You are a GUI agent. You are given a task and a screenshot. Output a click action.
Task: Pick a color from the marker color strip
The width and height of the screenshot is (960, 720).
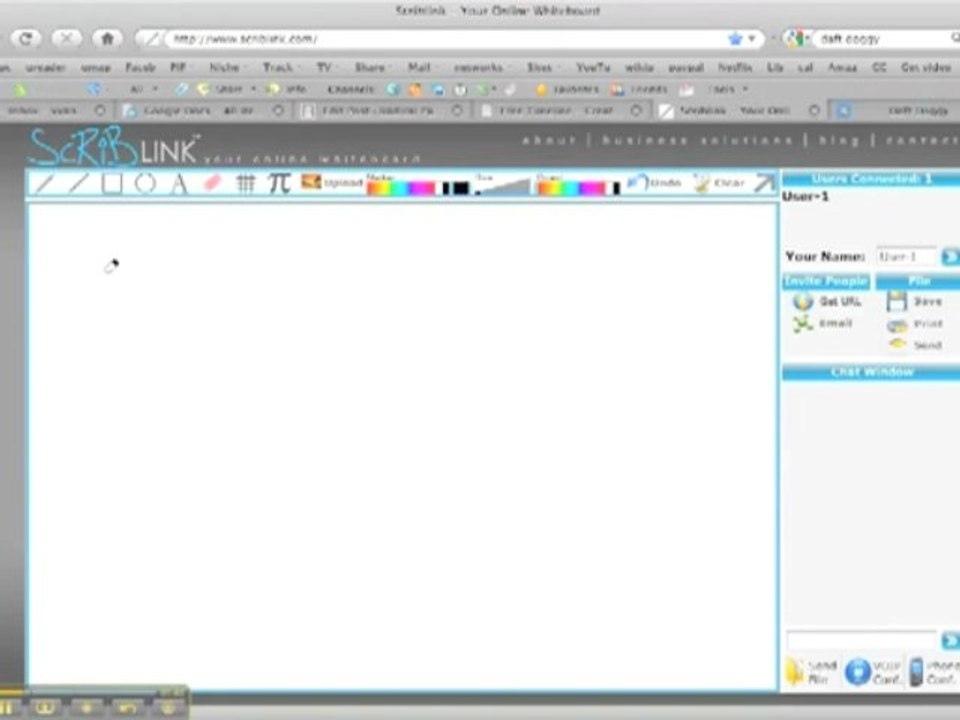pyautogui.click(x=401, y=189)
